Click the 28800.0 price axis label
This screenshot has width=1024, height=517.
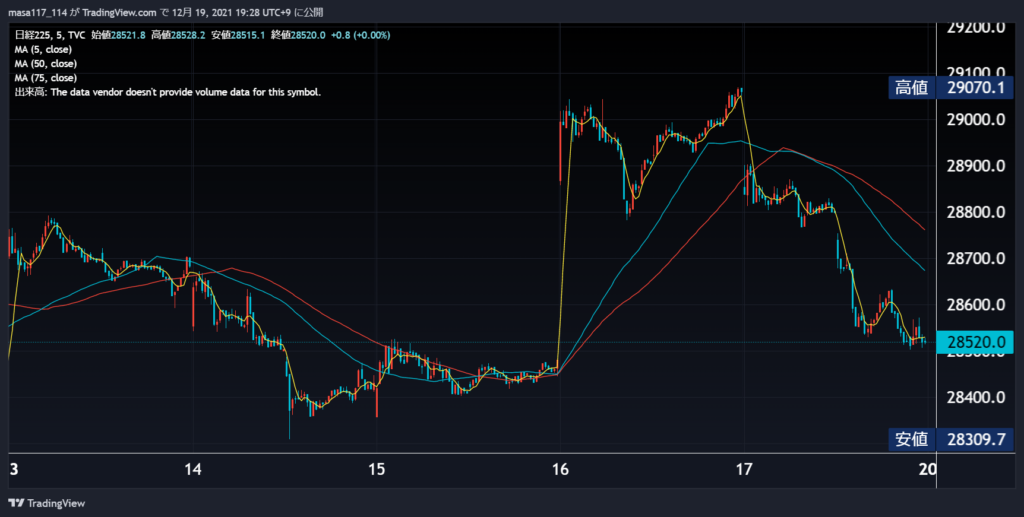[x=976, y=213]
